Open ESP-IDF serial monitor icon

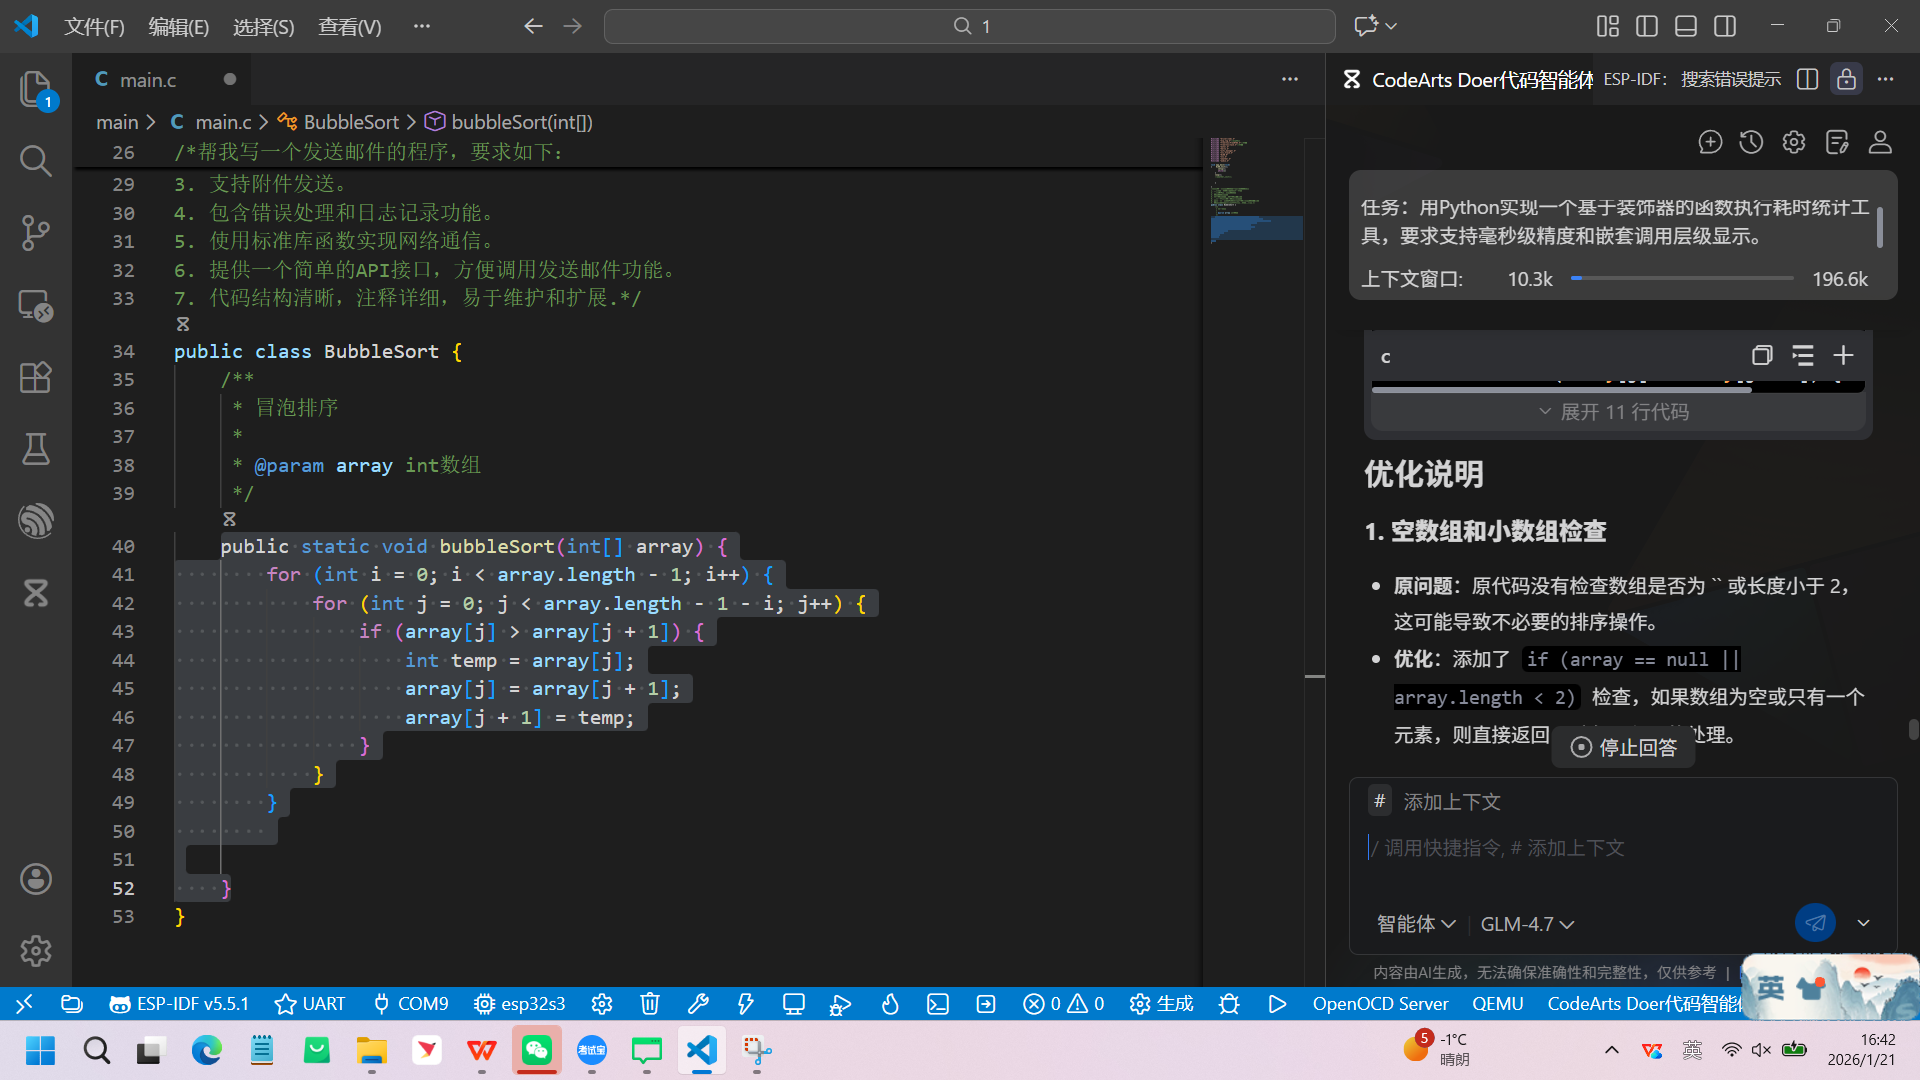click(x=793, y=1004)
